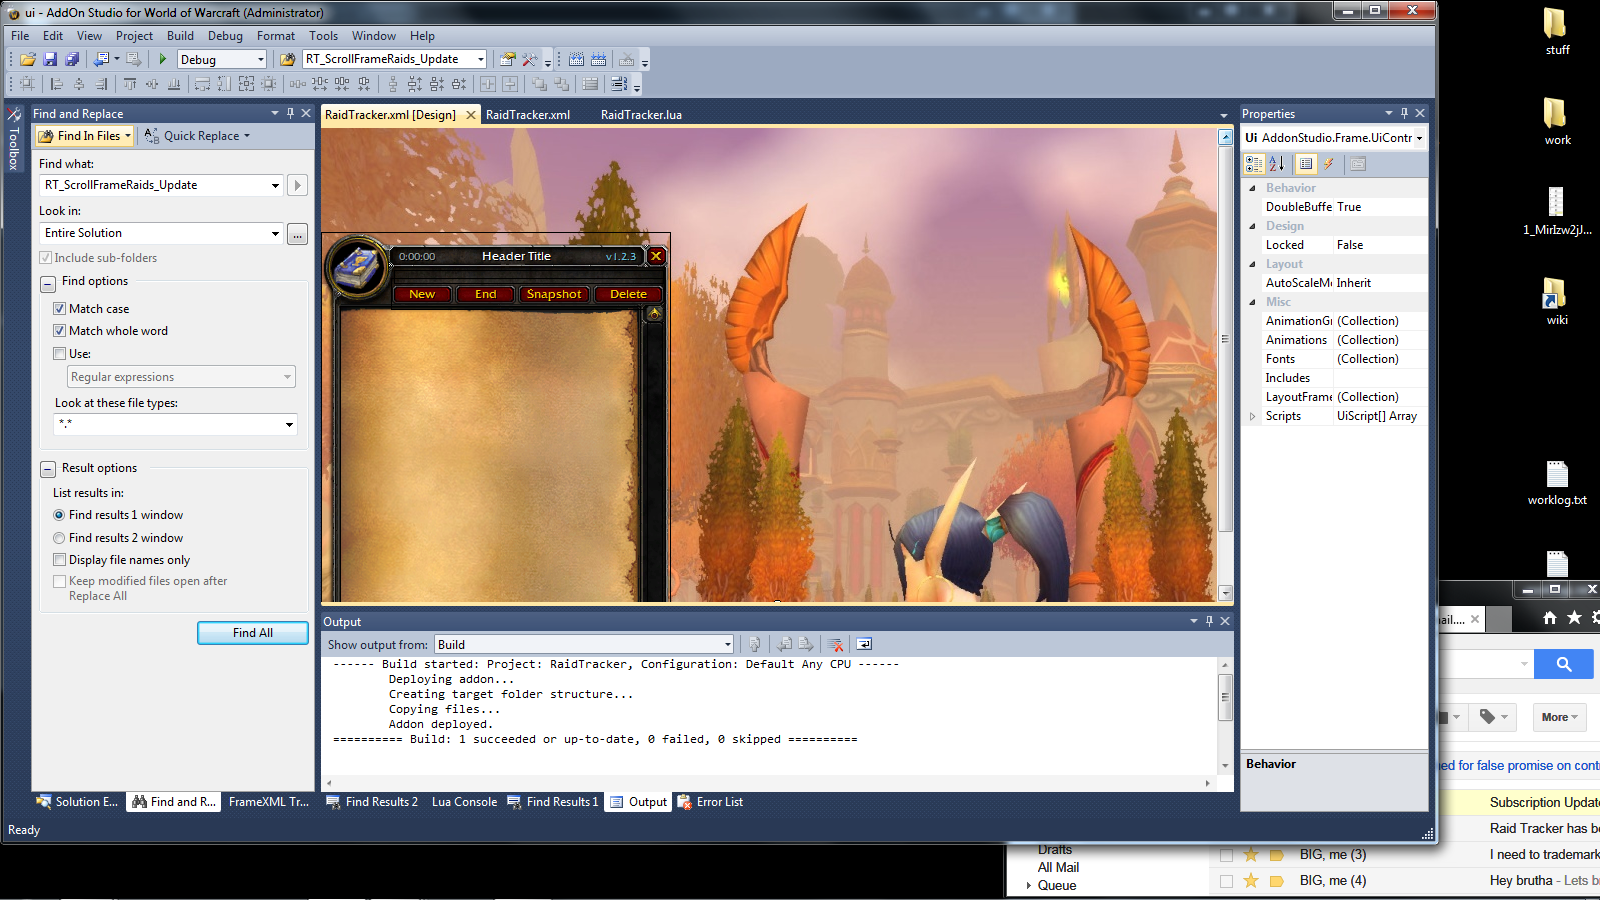1600x900 pixels.
Task: Click the Output panel vertical scrollbar thumb
Action: click(x=1225, y=697)
